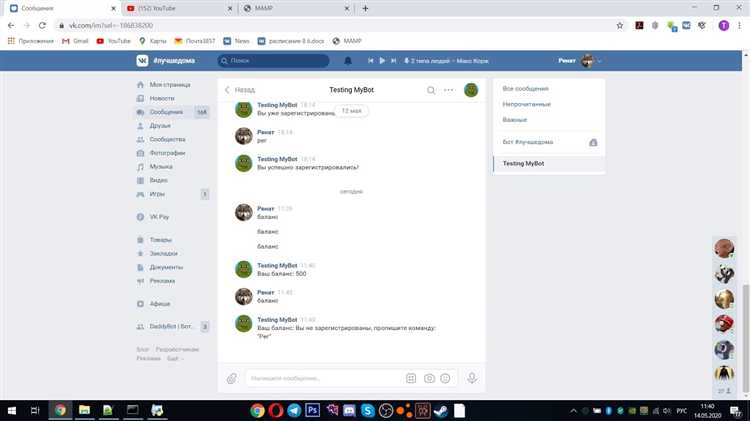Open bot keyboard icon in message box
Image resolution: width=750 pixels, height=421 pixels.
(x=411, y=378)
